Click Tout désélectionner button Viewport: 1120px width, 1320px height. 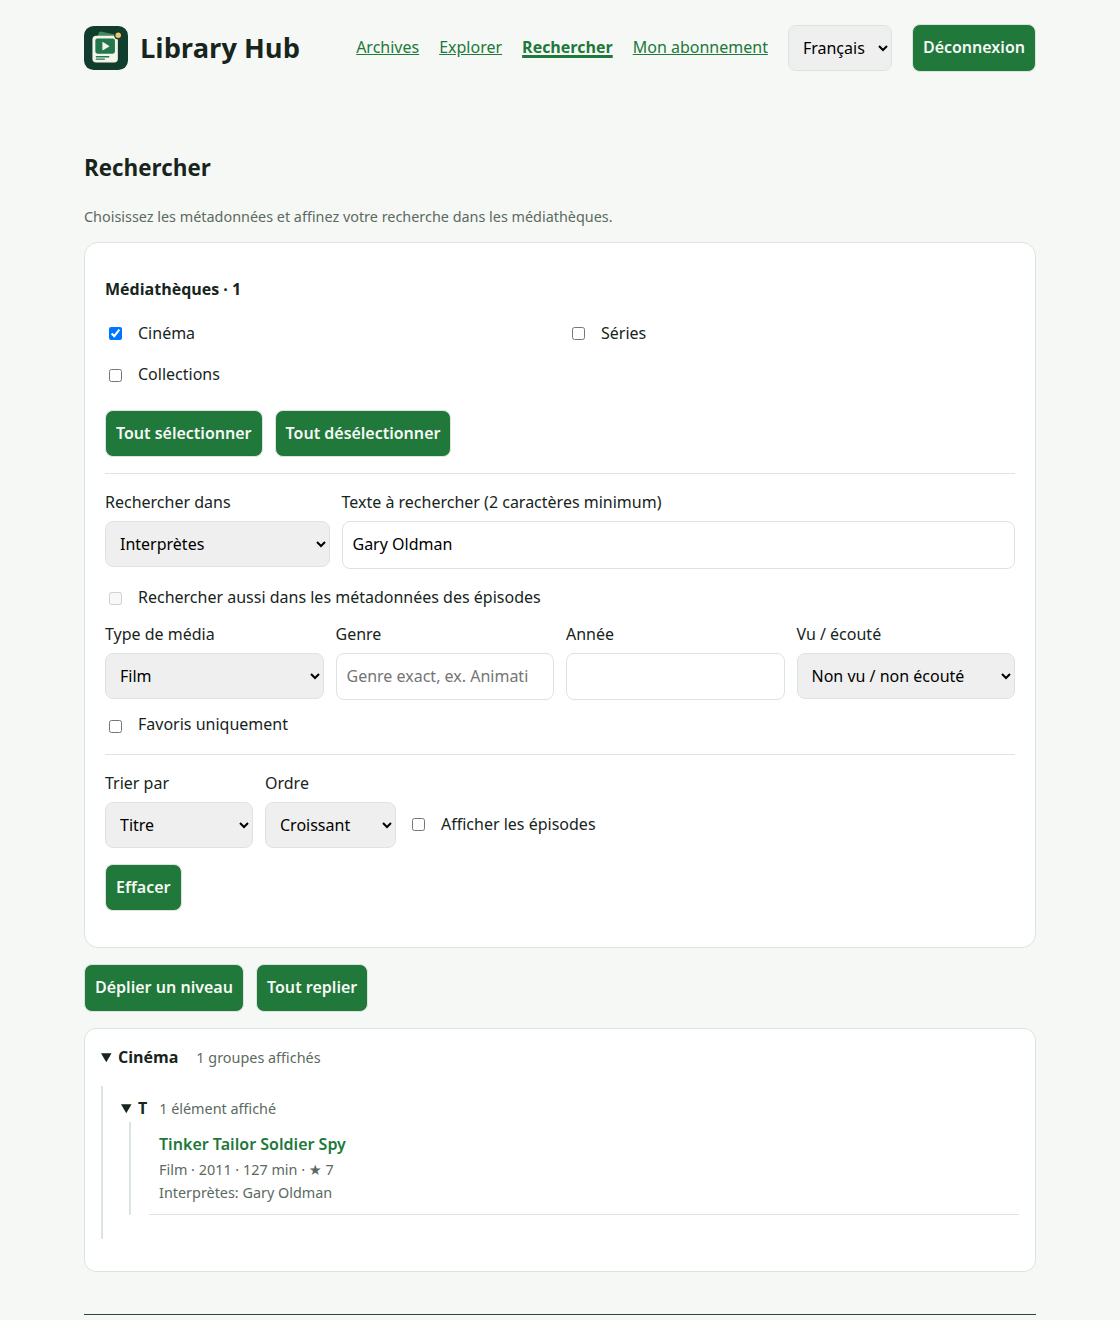[363, 433]
